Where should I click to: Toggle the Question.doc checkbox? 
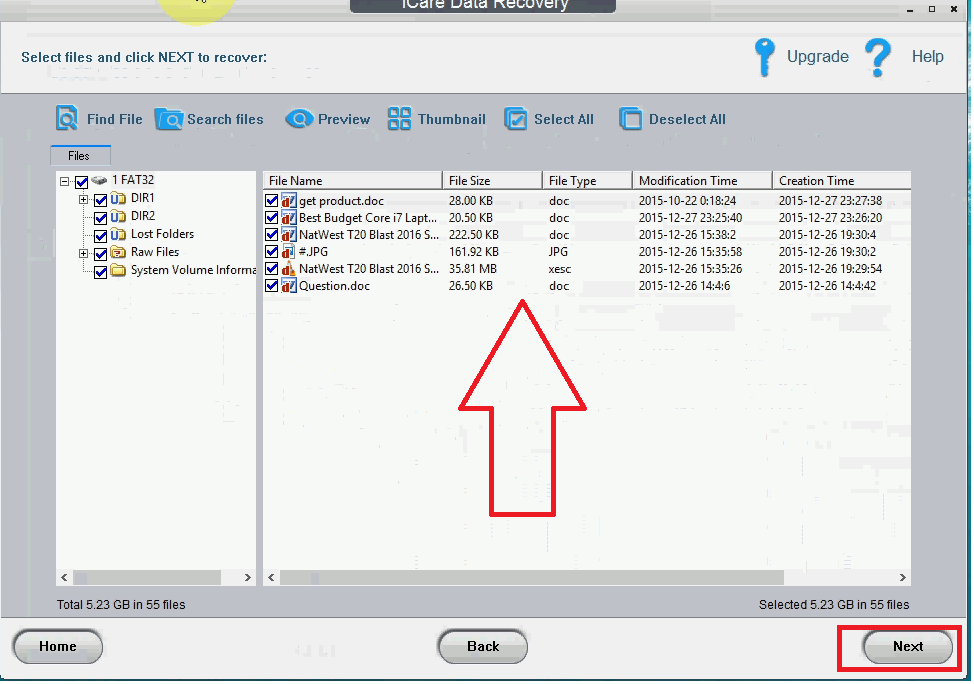coord(272,286)
